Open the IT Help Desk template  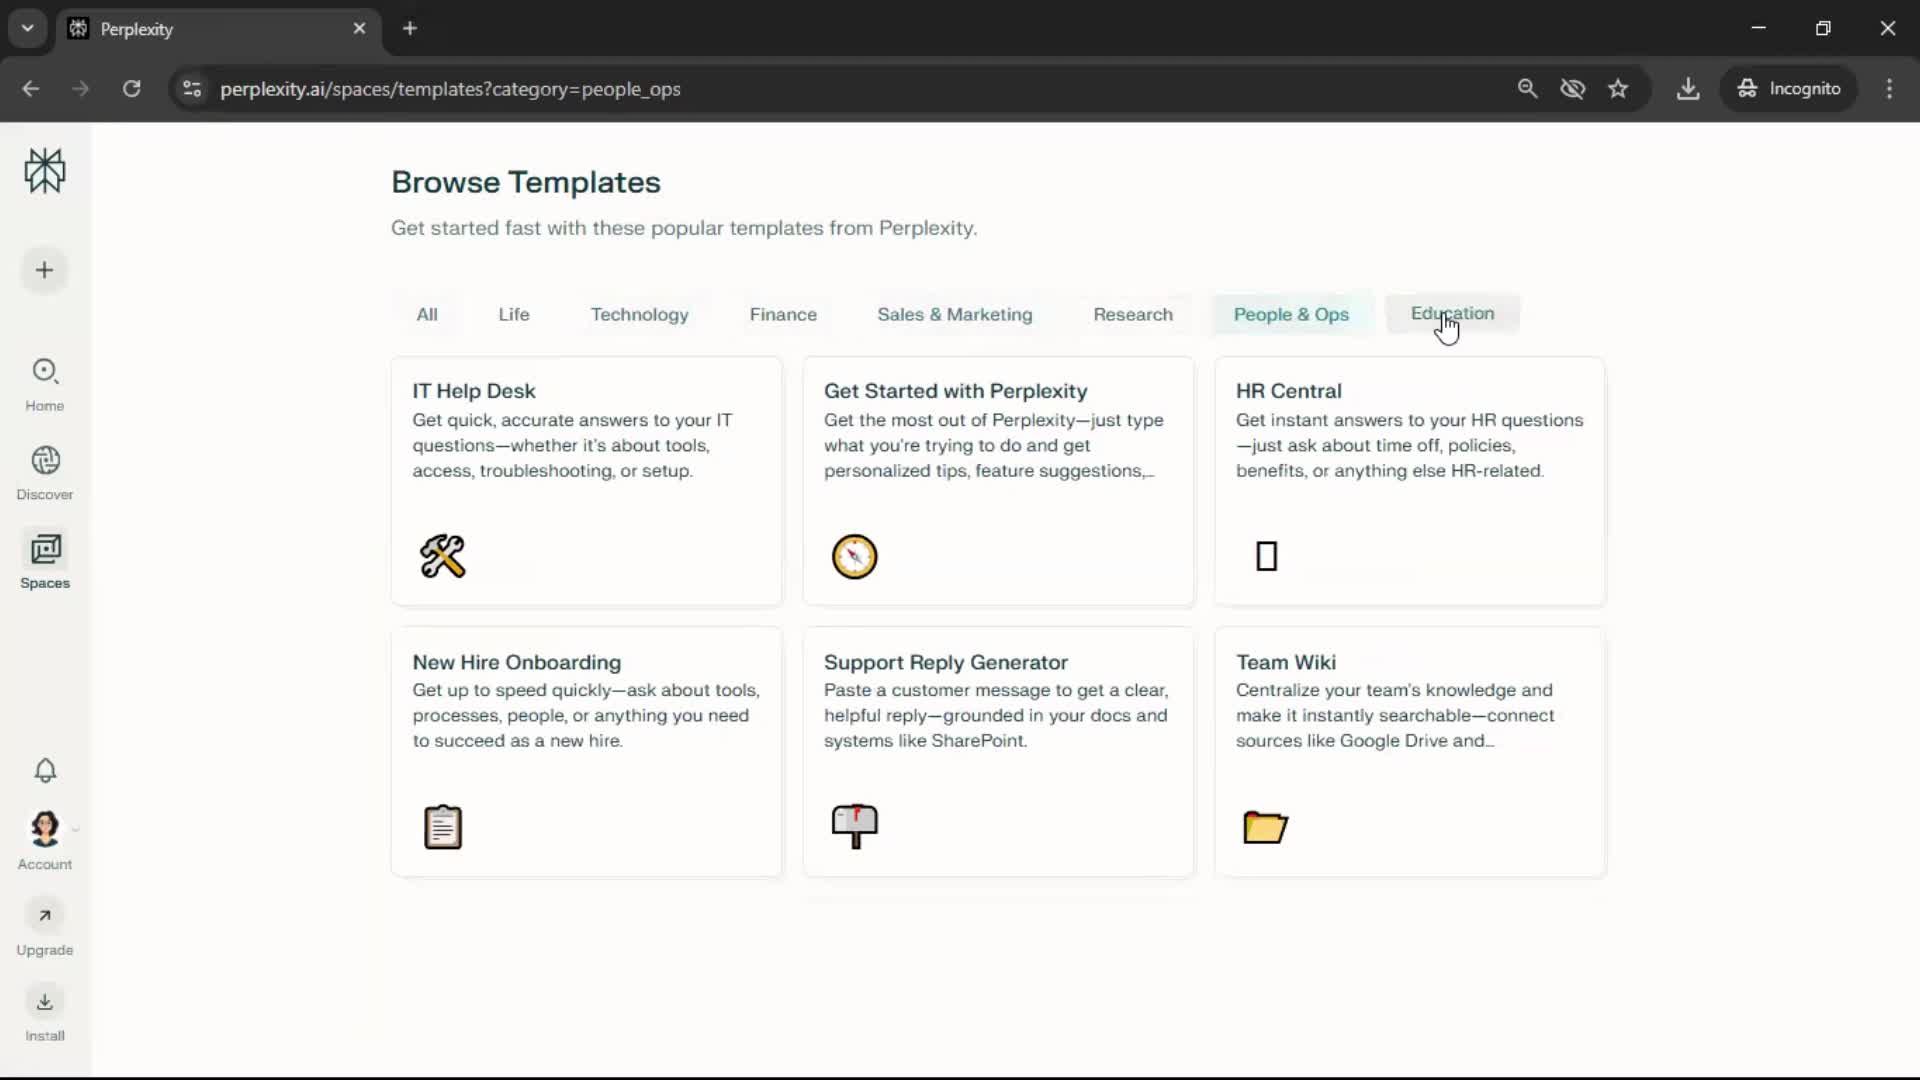[x=586, y=480]
